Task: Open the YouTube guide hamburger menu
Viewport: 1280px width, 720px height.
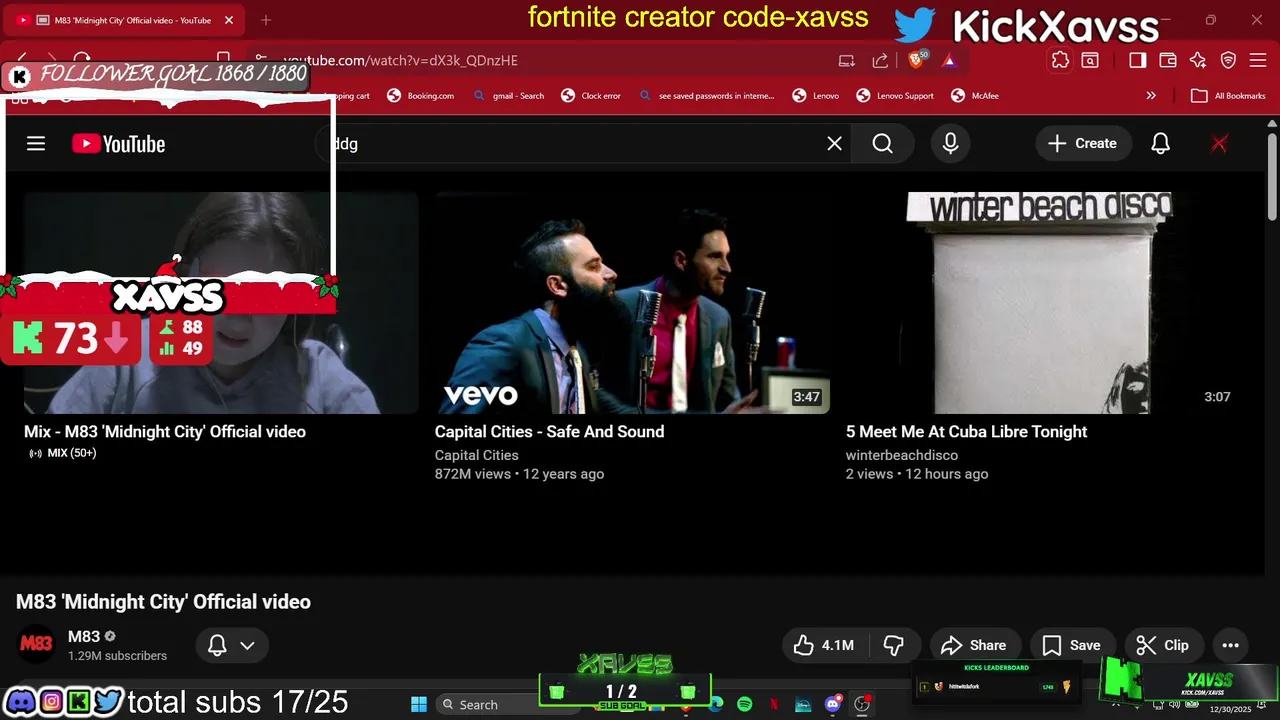Action: (36, 144)
